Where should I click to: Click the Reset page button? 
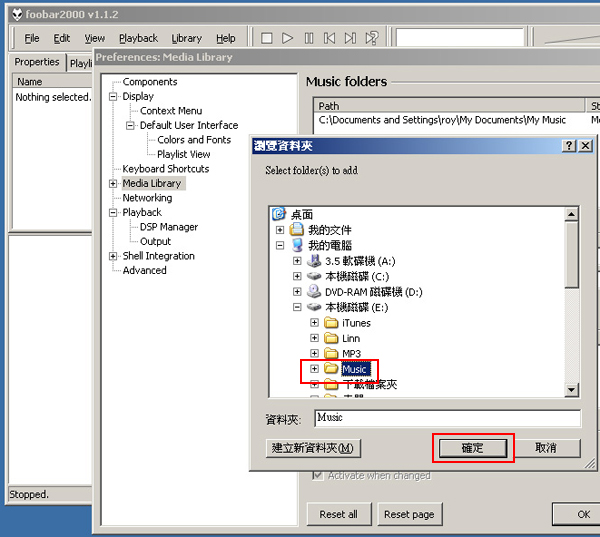click(x=409, y=514)
